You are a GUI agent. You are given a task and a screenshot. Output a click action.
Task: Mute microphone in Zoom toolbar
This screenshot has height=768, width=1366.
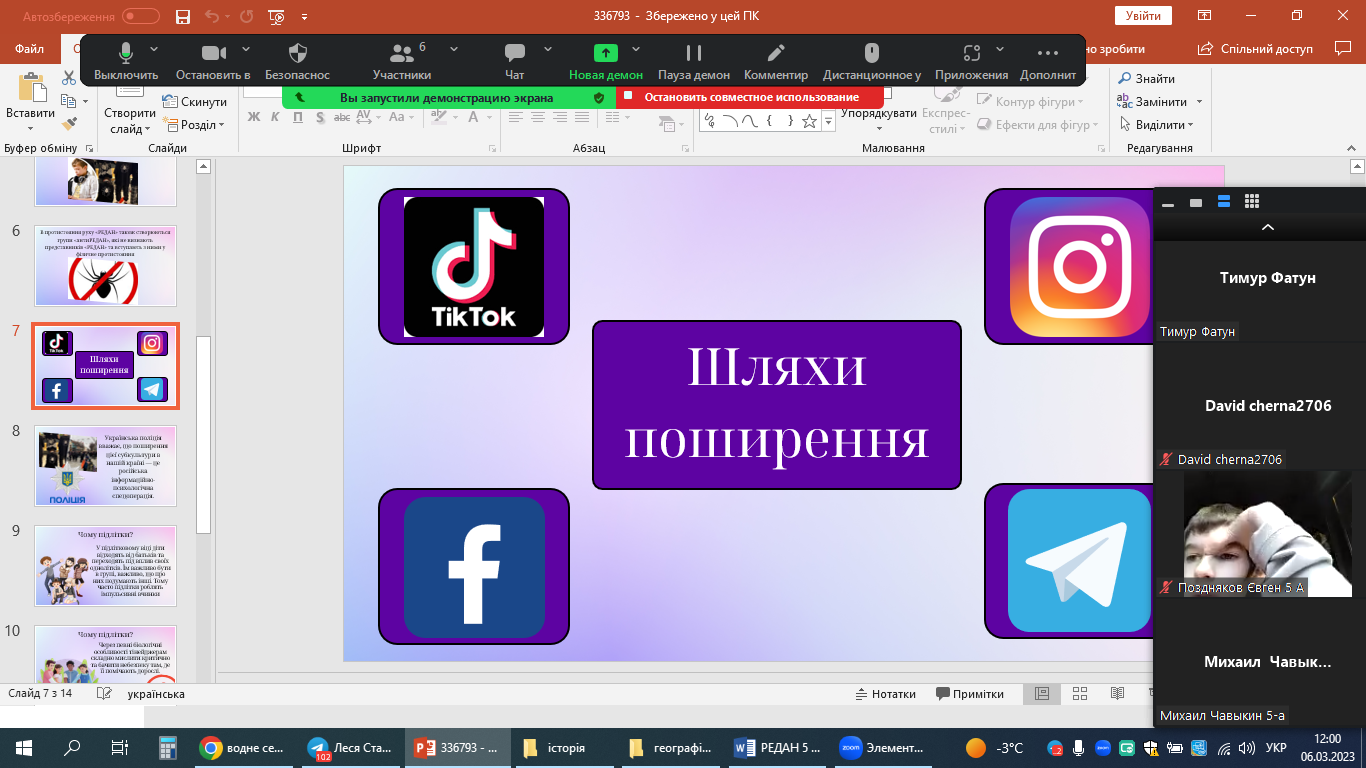point(126,61)
